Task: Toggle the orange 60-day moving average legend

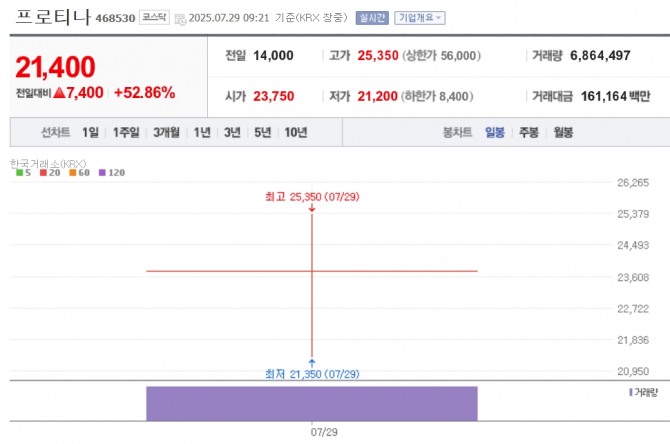Action: pyautogui.click(x=79, y=173)
